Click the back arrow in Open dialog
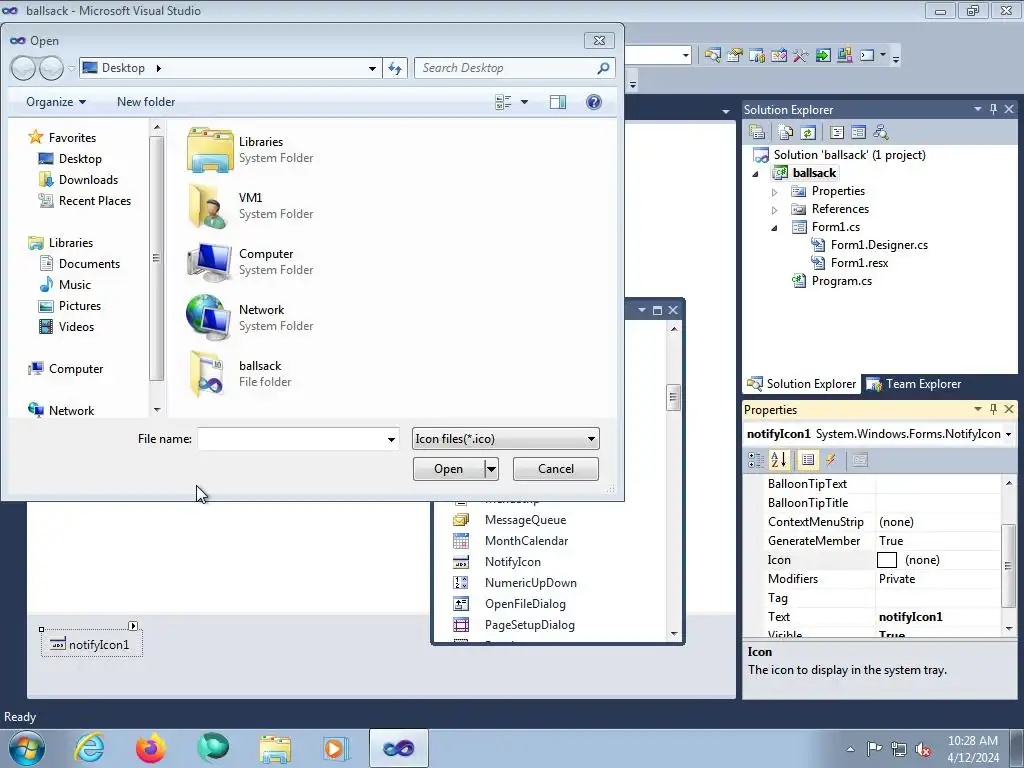 point(24,68)
